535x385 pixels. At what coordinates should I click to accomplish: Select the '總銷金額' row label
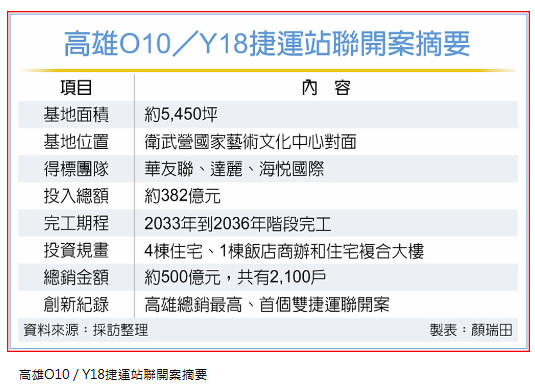click(x=76, y=277)
